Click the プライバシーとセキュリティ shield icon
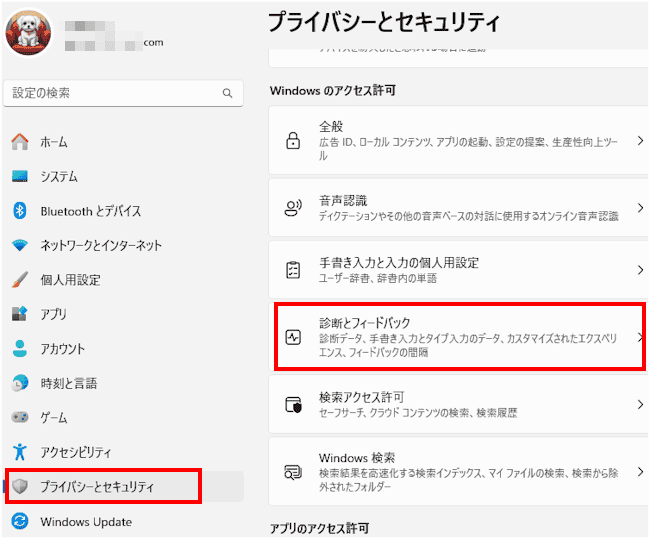The width and height of the screenshot is (650, 539). [x=19, y=486]
